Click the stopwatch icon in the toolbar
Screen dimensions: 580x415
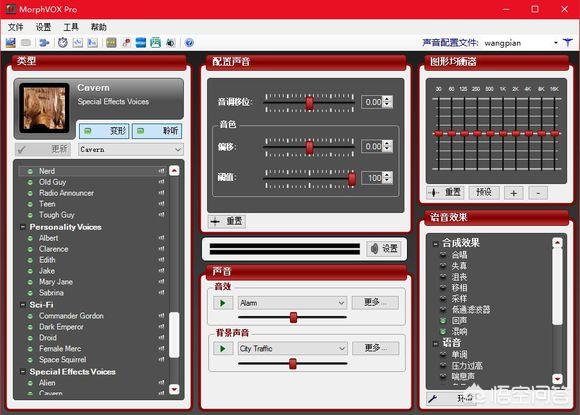pyautogui.click(x=63, y=43)
